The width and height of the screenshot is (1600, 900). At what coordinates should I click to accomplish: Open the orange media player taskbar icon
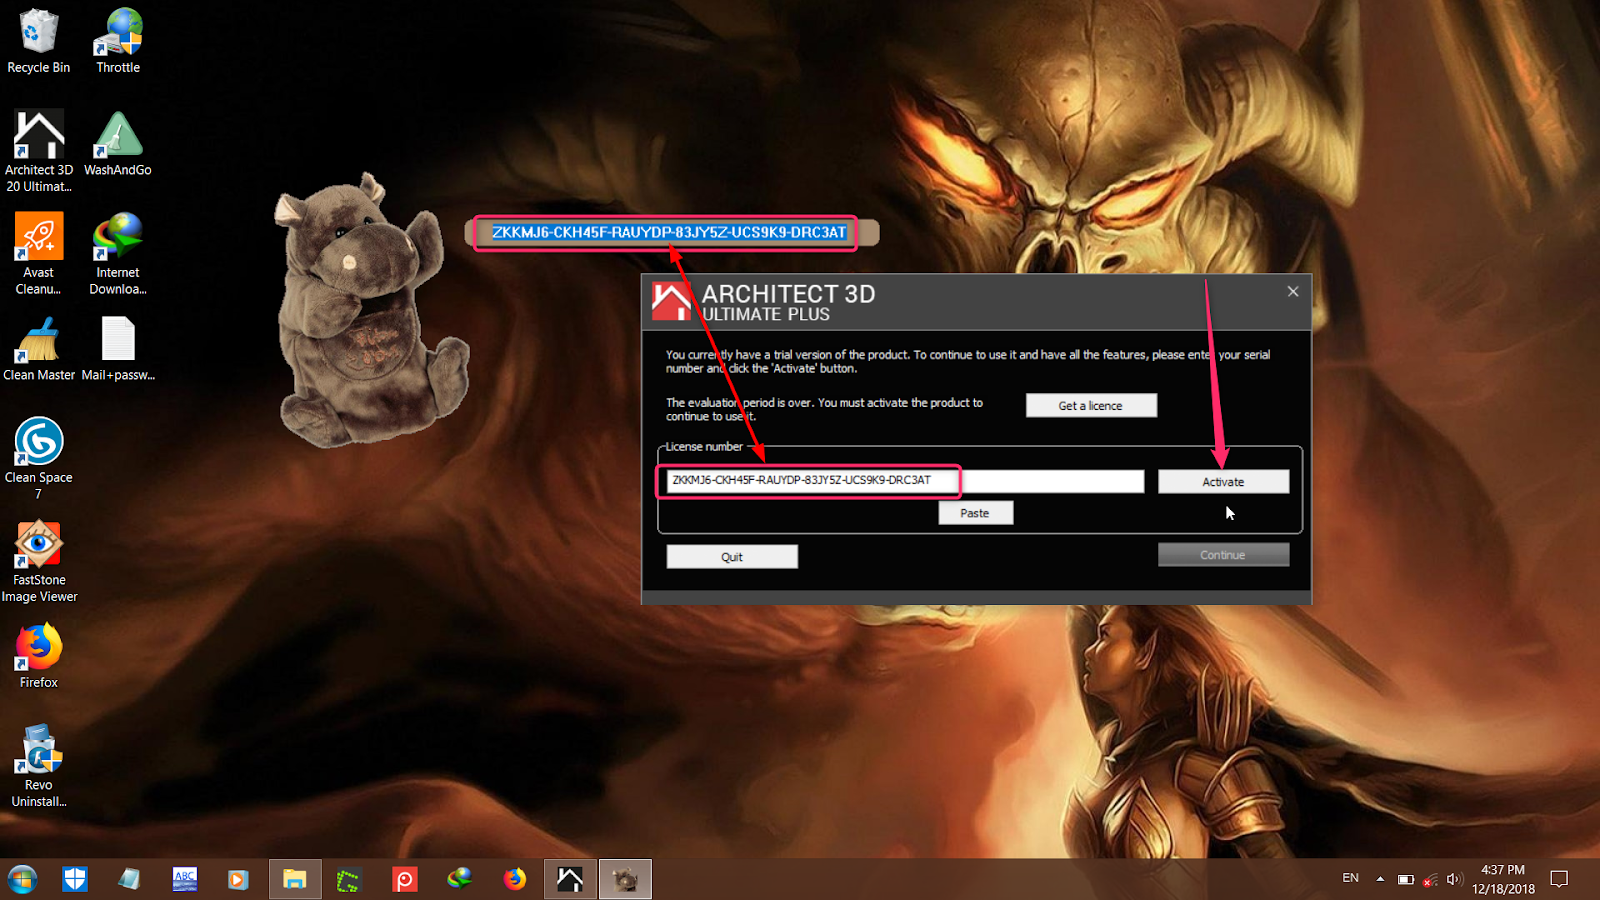(x=238, y=879)
